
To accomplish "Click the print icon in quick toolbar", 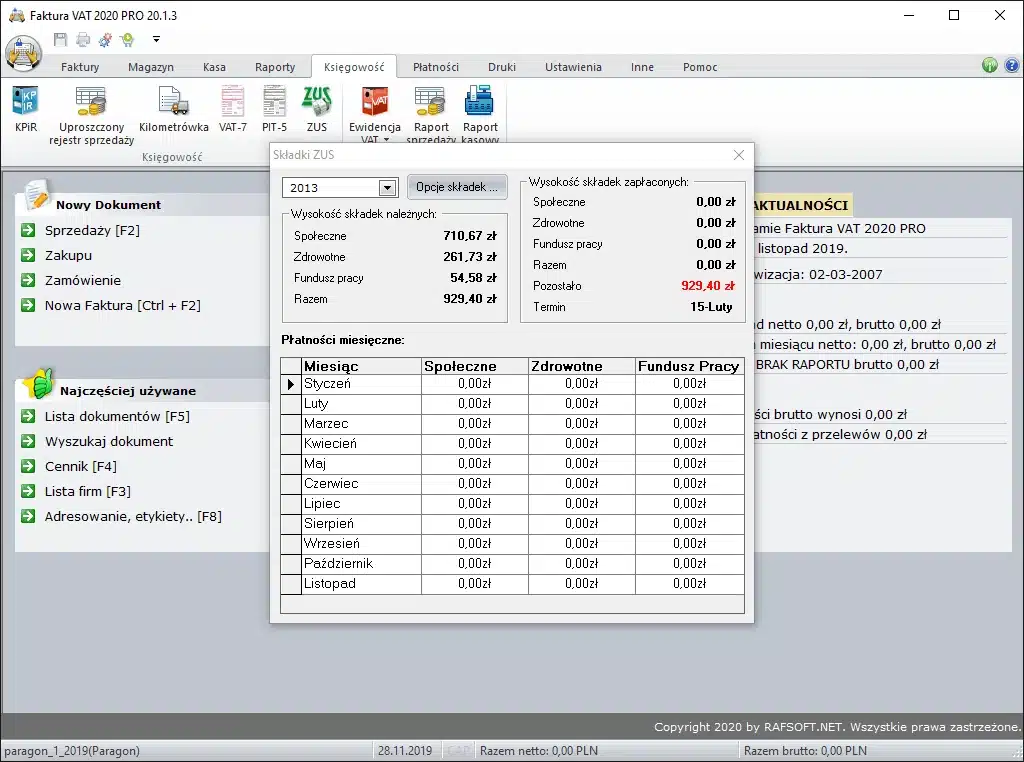I will [83, 40].
